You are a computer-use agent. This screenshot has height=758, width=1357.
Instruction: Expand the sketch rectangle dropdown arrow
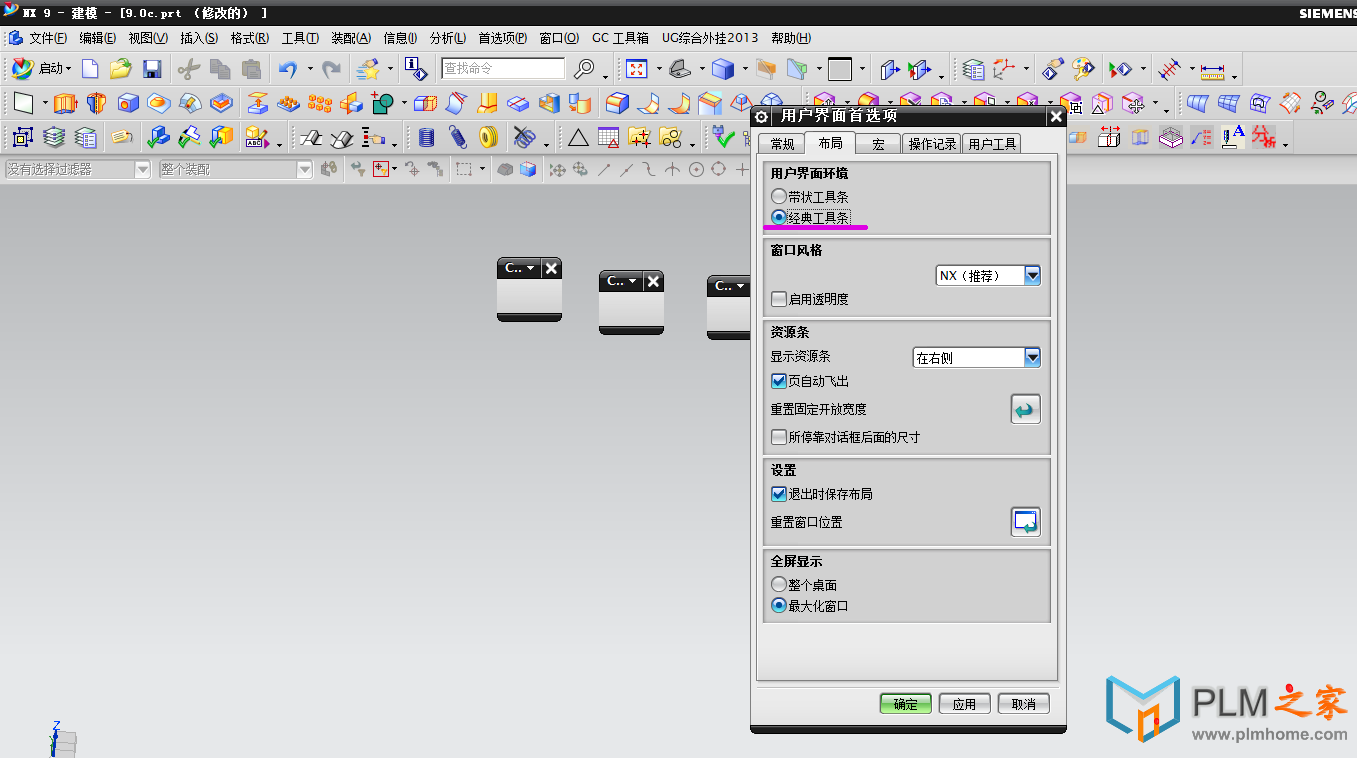(45, 103)
